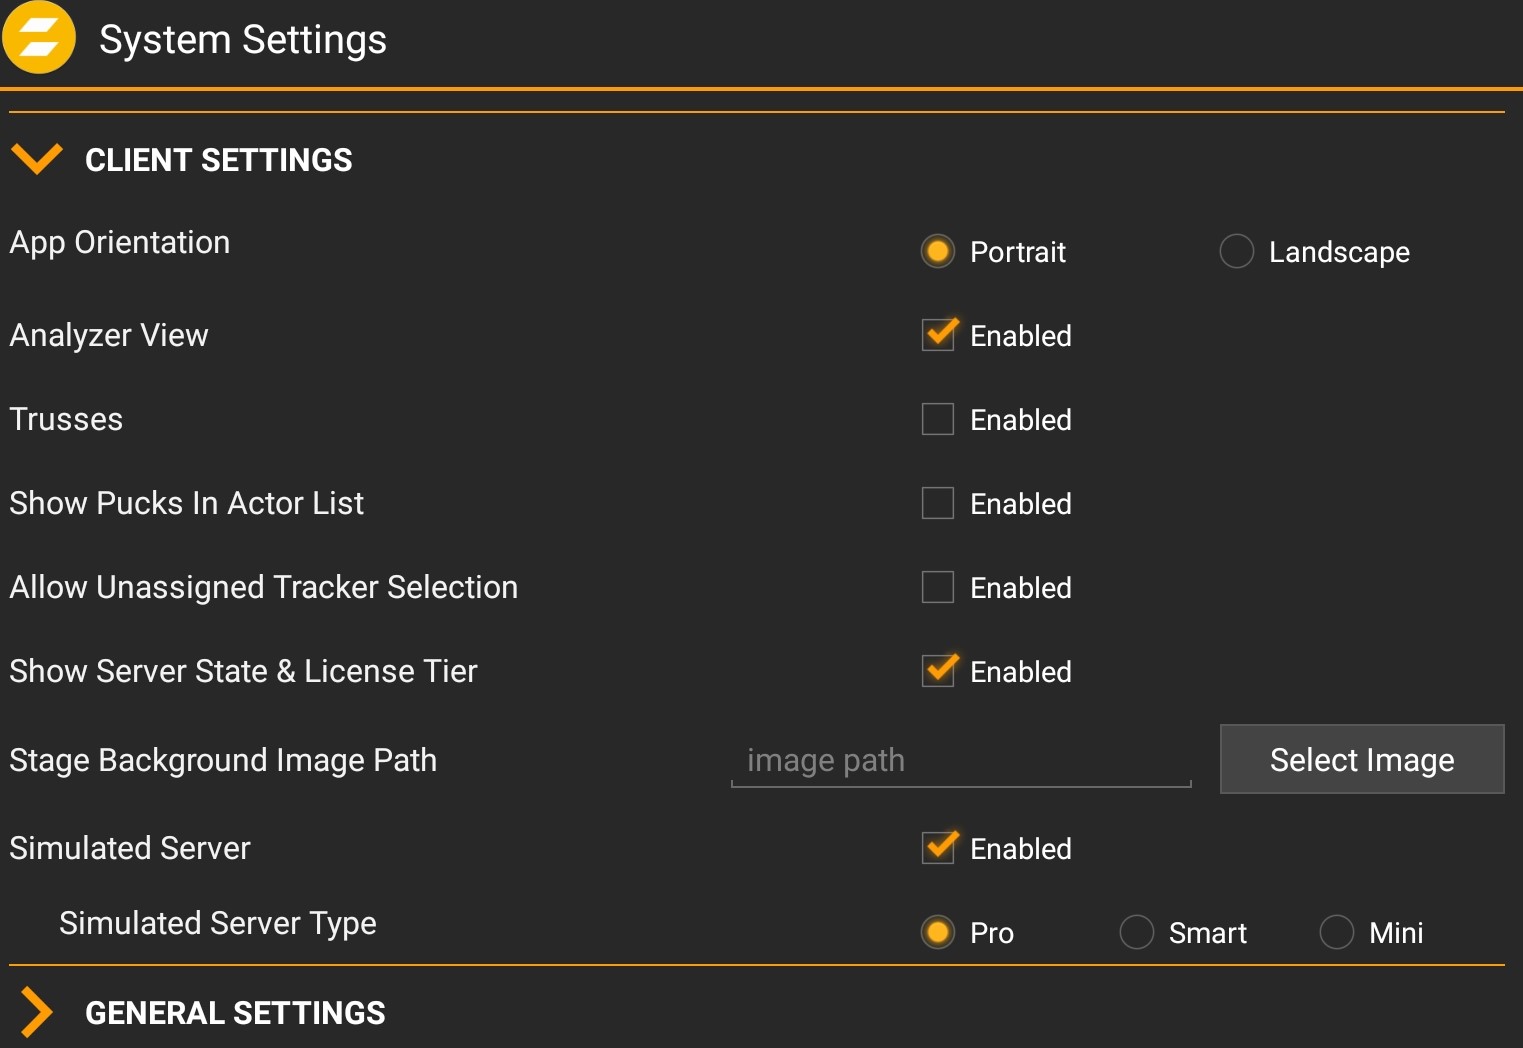Click the Stage Background Image Path label

(223, 760)
